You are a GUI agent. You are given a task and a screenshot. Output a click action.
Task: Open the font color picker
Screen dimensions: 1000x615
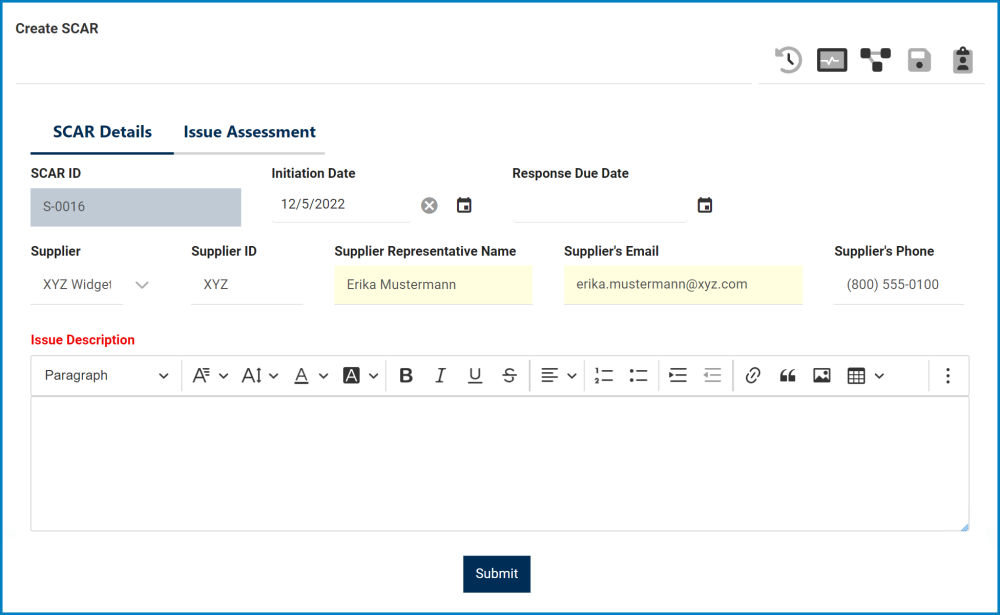(x=310, y=375)
